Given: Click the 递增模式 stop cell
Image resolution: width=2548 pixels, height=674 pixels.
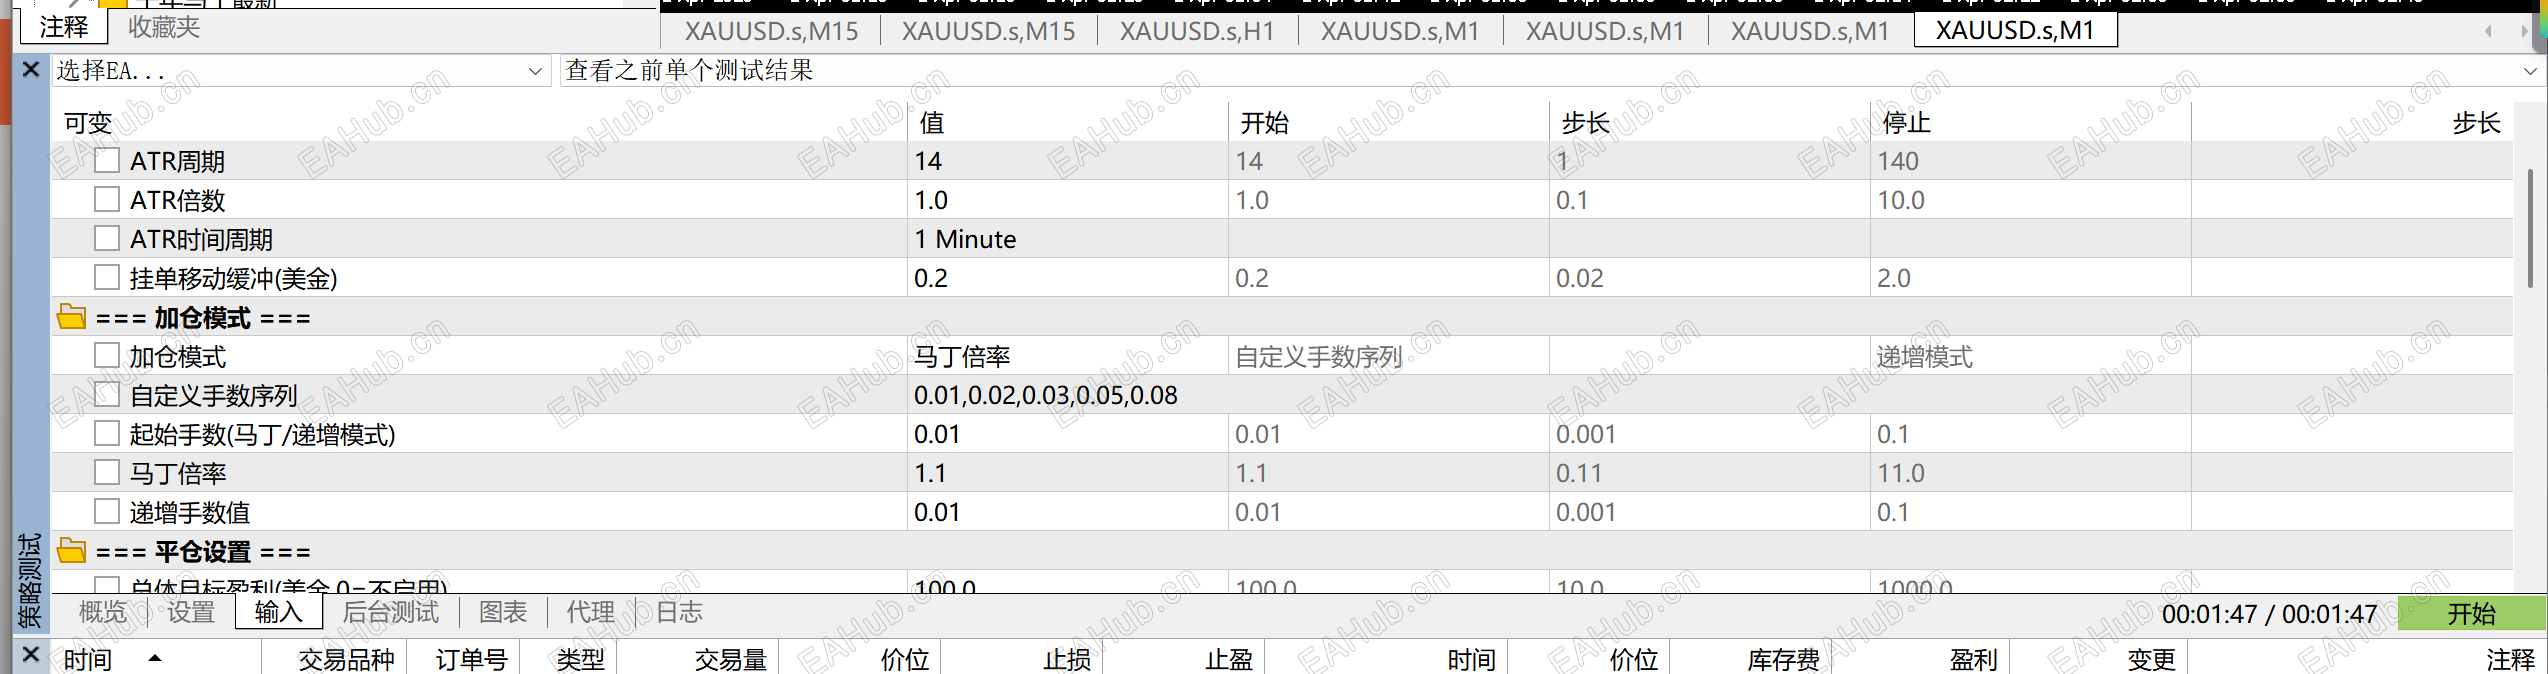Looking at the screenshot, I should 2031,355.
